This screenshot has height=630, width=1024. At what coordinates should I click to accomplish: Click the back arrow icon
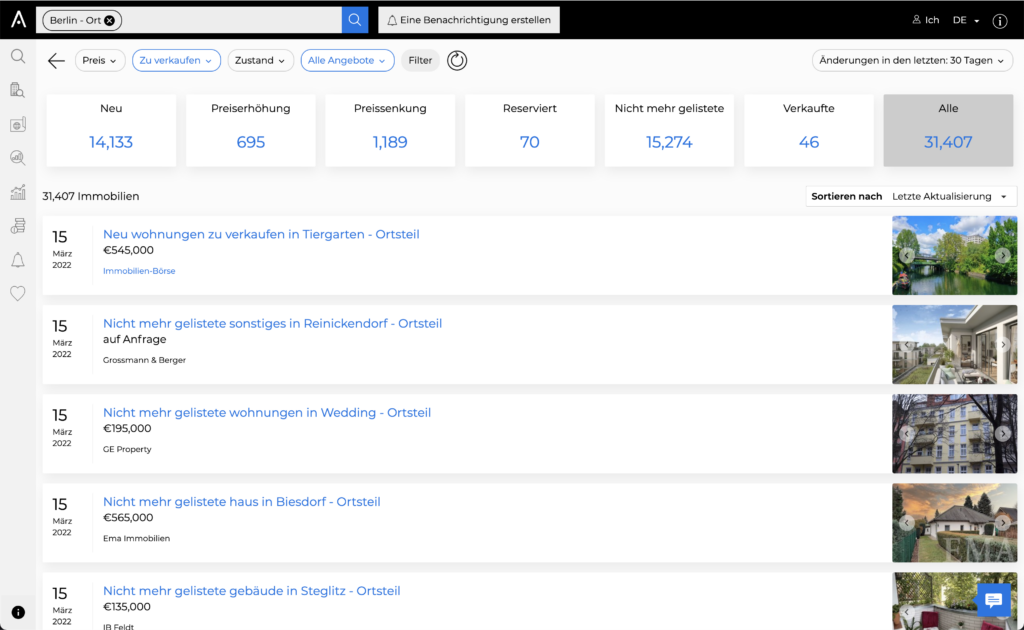[56, 61]
